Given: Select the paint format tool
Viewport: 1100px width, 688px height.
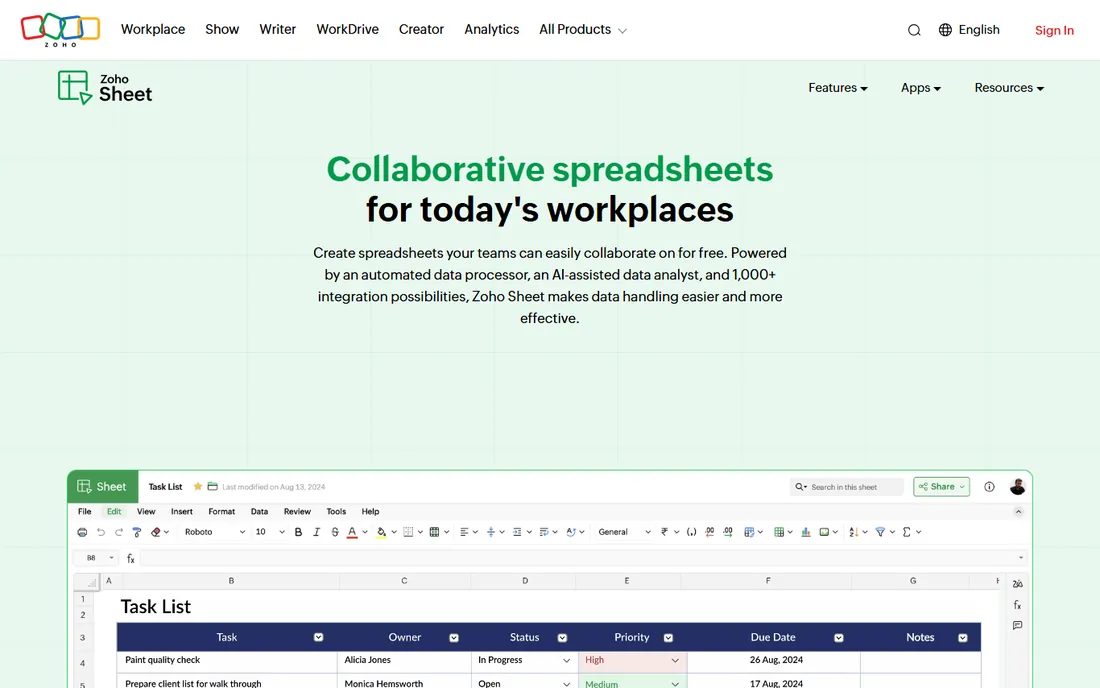Looking at the screenshot, I should 137,532.
